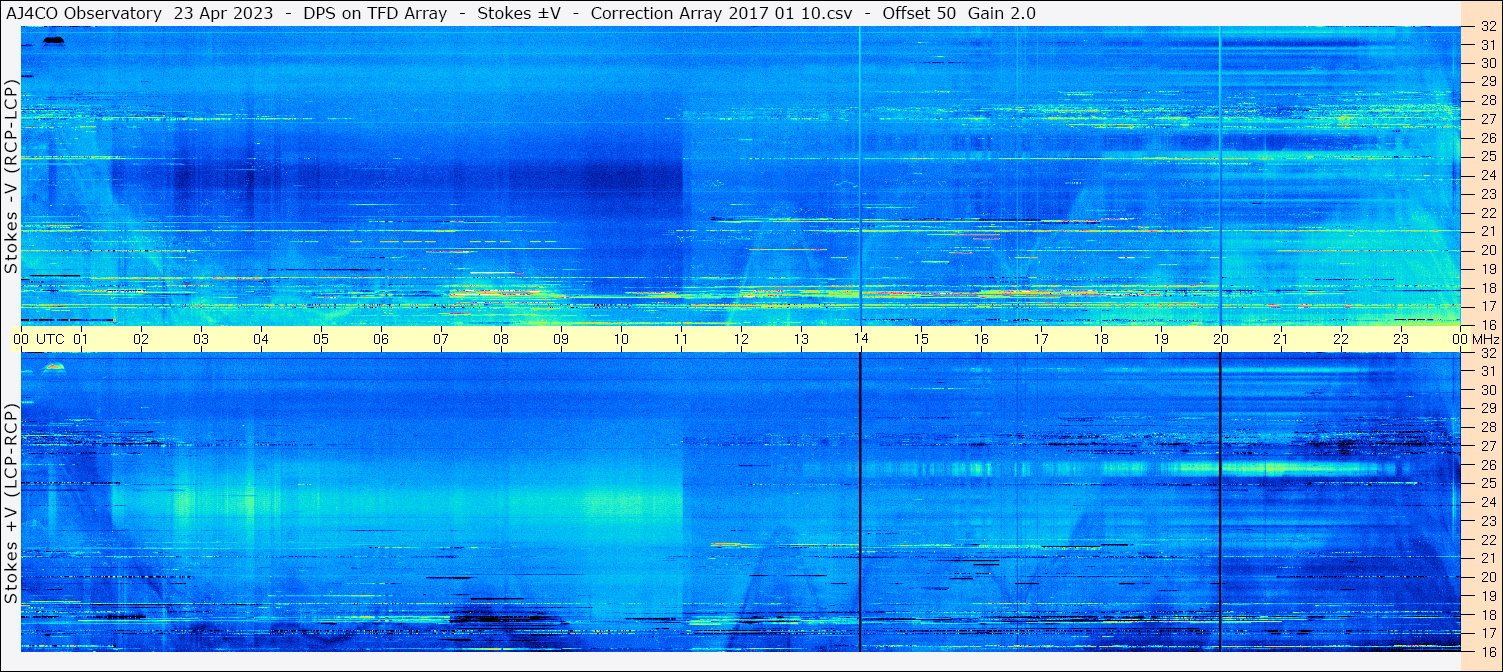Viewport: 1503px width, 672px height.
Task: Click the dark blob near 32 MHz in upper panel
Action: (54, 40)
